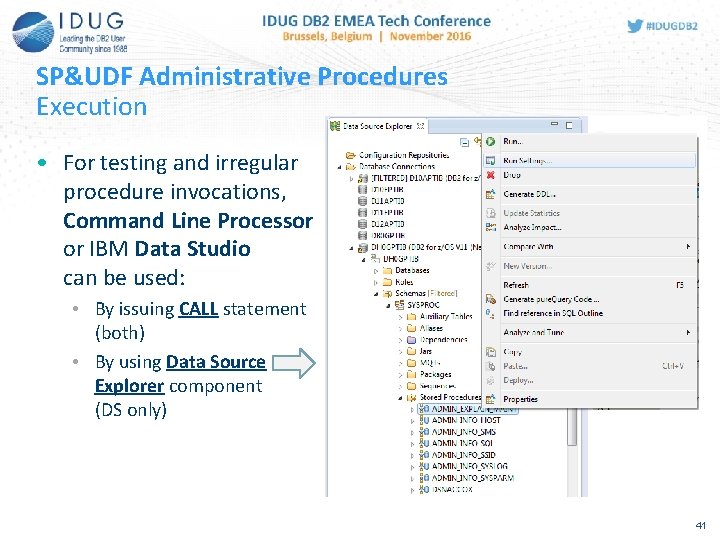Collapse the SYSPROC schema node
The height and width of the screenshot is (540, 720).
coord(388,305)
